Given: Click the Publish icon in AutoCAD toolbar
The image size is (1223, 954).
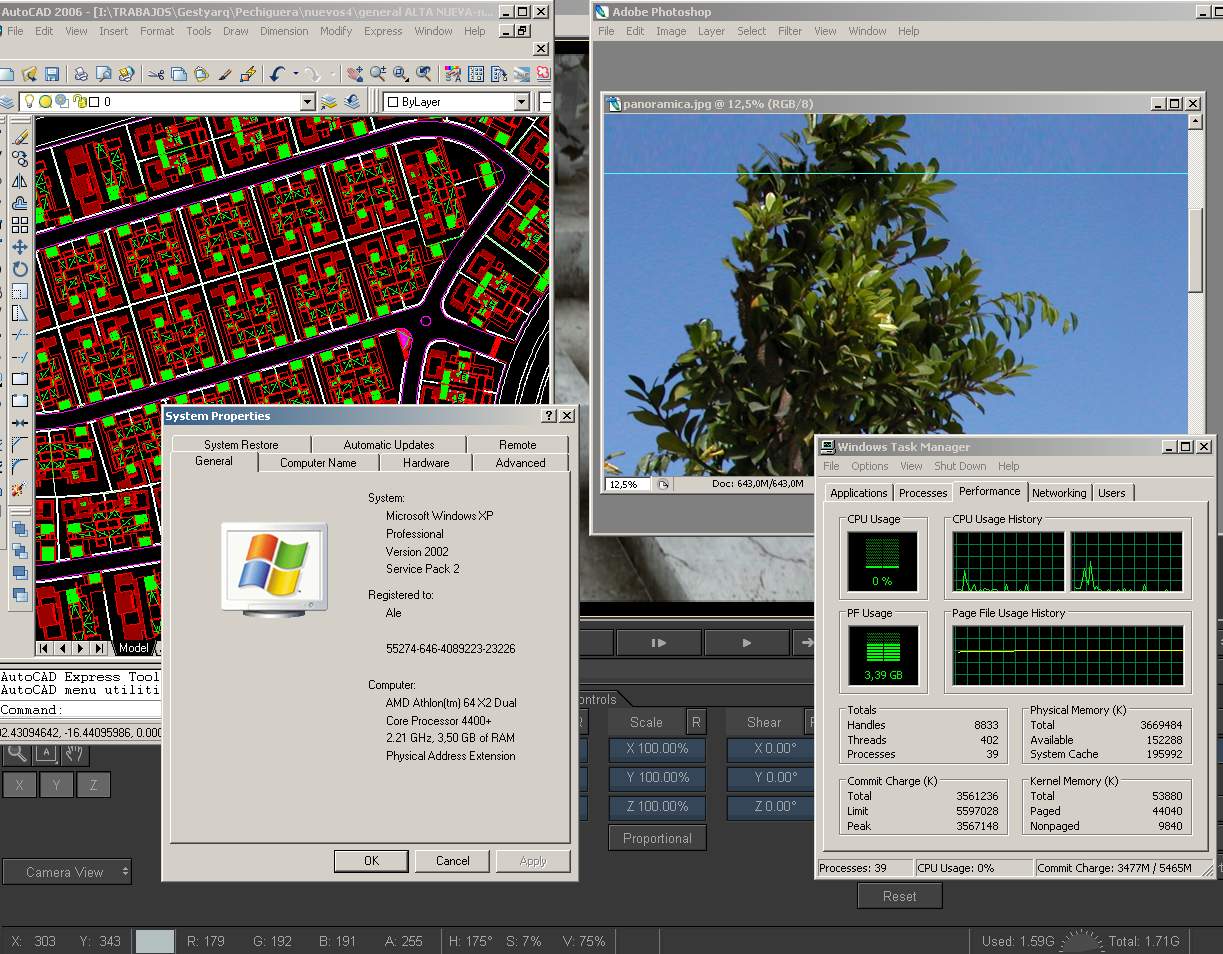Looking at the screenshot, I should click(x=126, y=74).
